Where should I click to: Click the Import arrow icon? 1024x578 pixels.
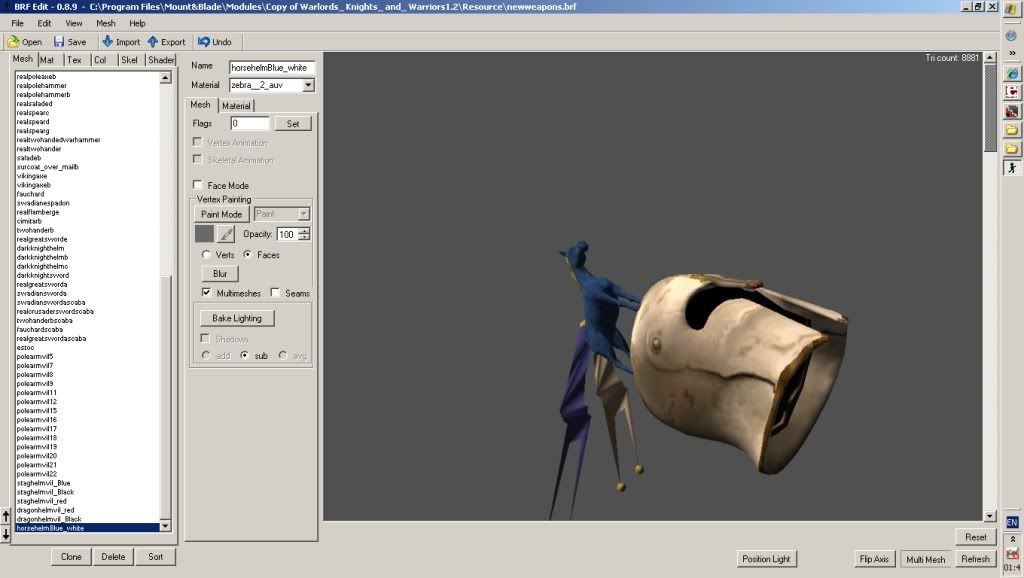pyautogui.click(x=107, y=42)
